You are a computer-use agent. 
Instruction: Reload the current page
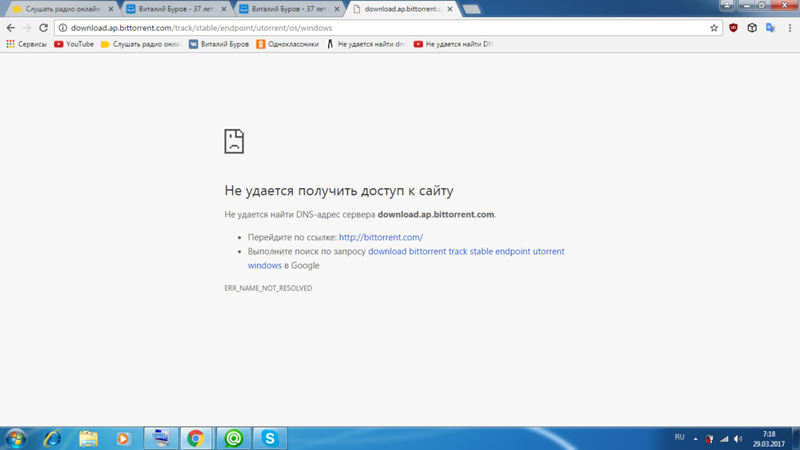point(43,28)
